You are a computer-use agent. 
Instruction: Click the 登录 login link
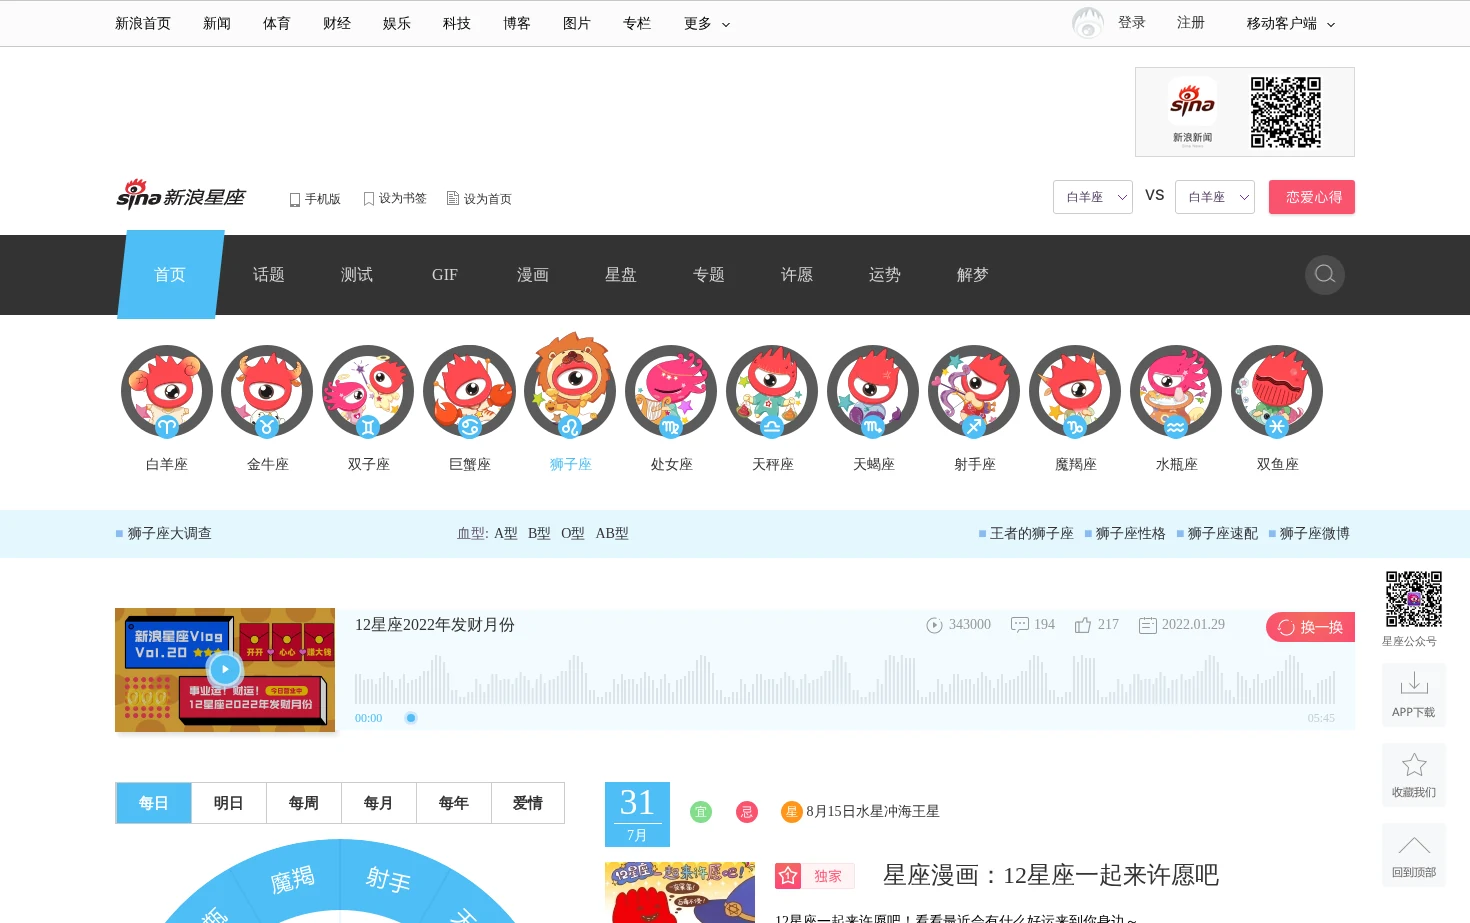point(1132,22)
